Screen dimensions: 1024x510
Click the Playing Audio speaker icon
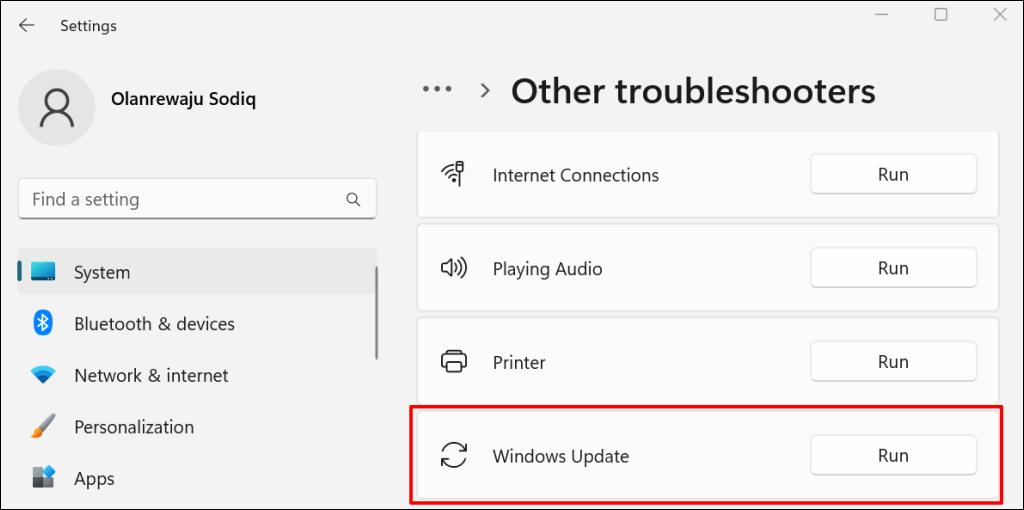[454, 268]
